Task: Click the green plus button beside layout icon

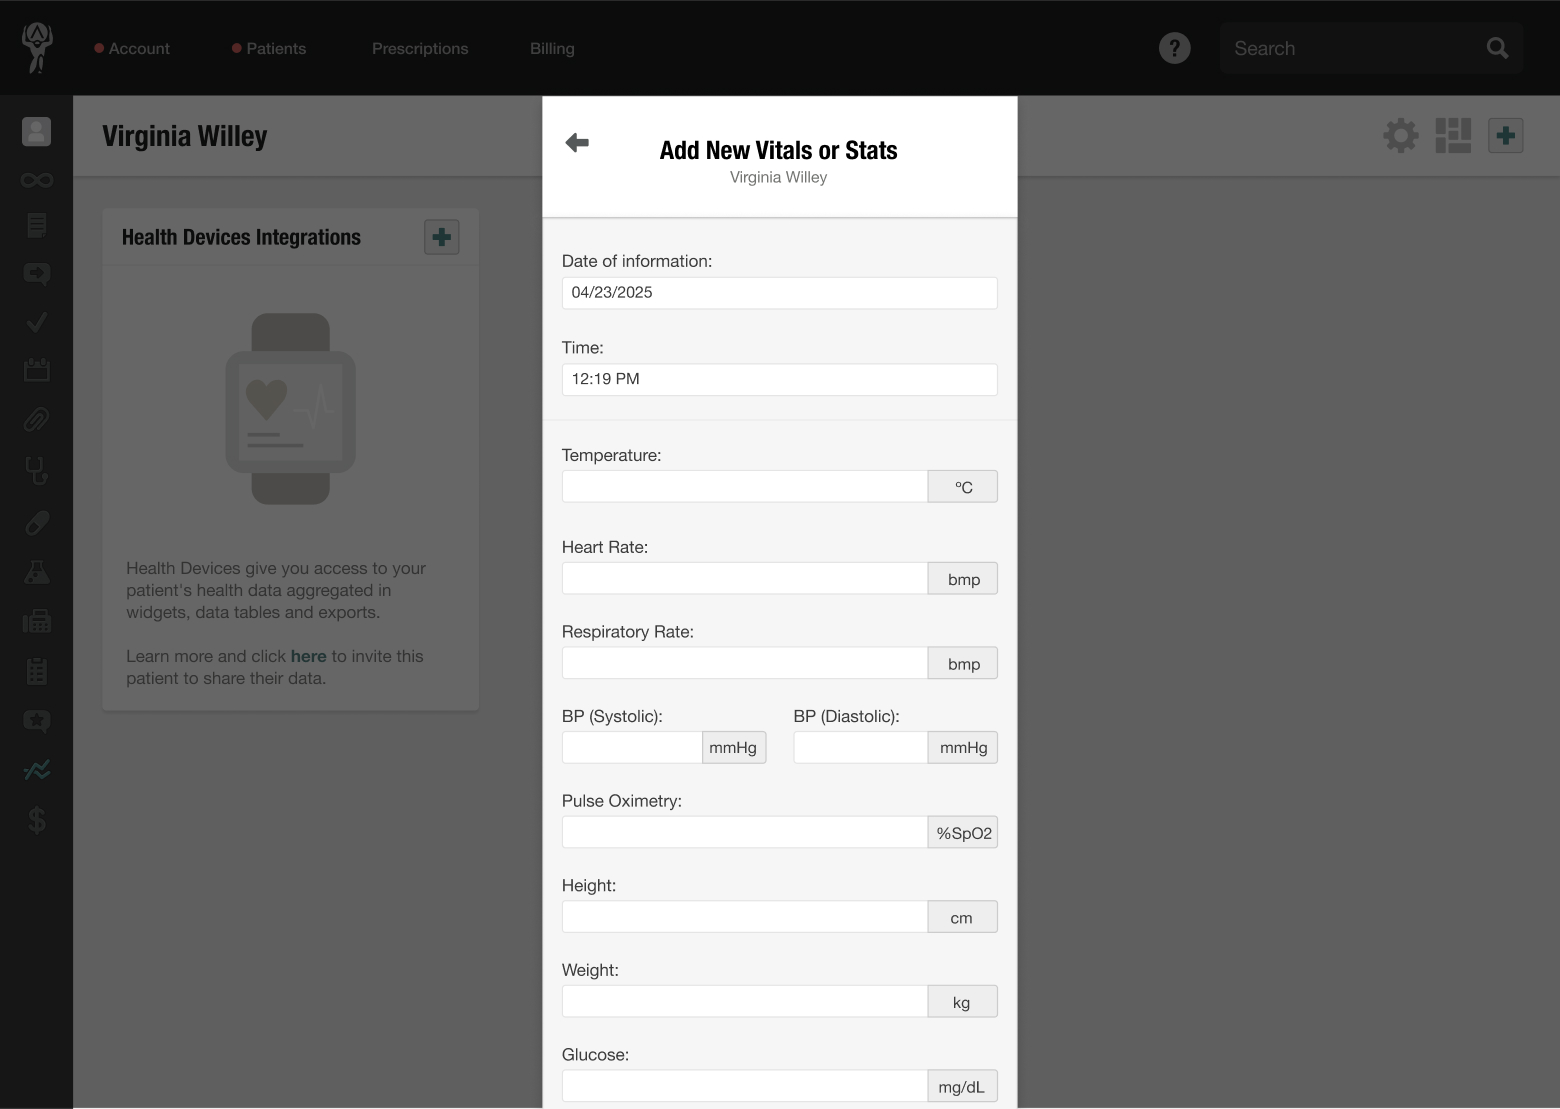Action: coord(1505,135)
